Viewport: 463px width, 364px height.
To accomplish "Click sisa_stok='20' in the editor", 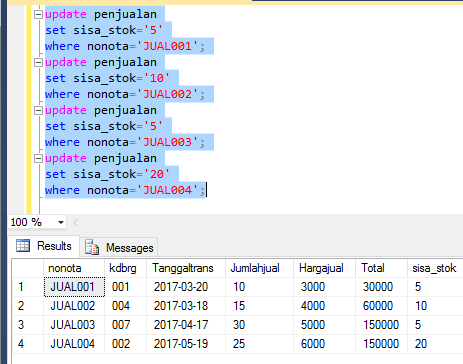I will pos(121,174).
